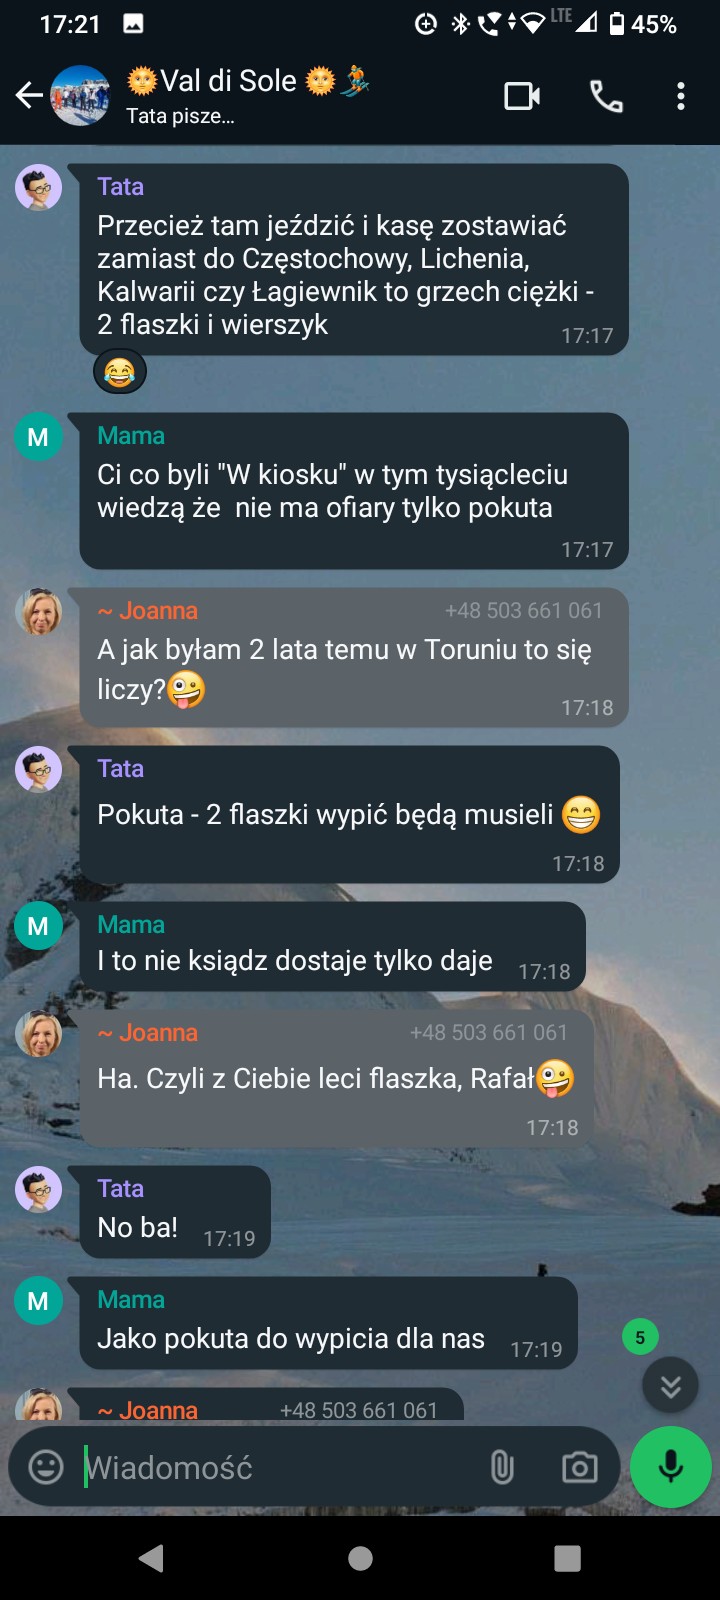The image size is (720, 1600).
Task: Tap Android recent apps square button
Action: (x=567, y=1558)
